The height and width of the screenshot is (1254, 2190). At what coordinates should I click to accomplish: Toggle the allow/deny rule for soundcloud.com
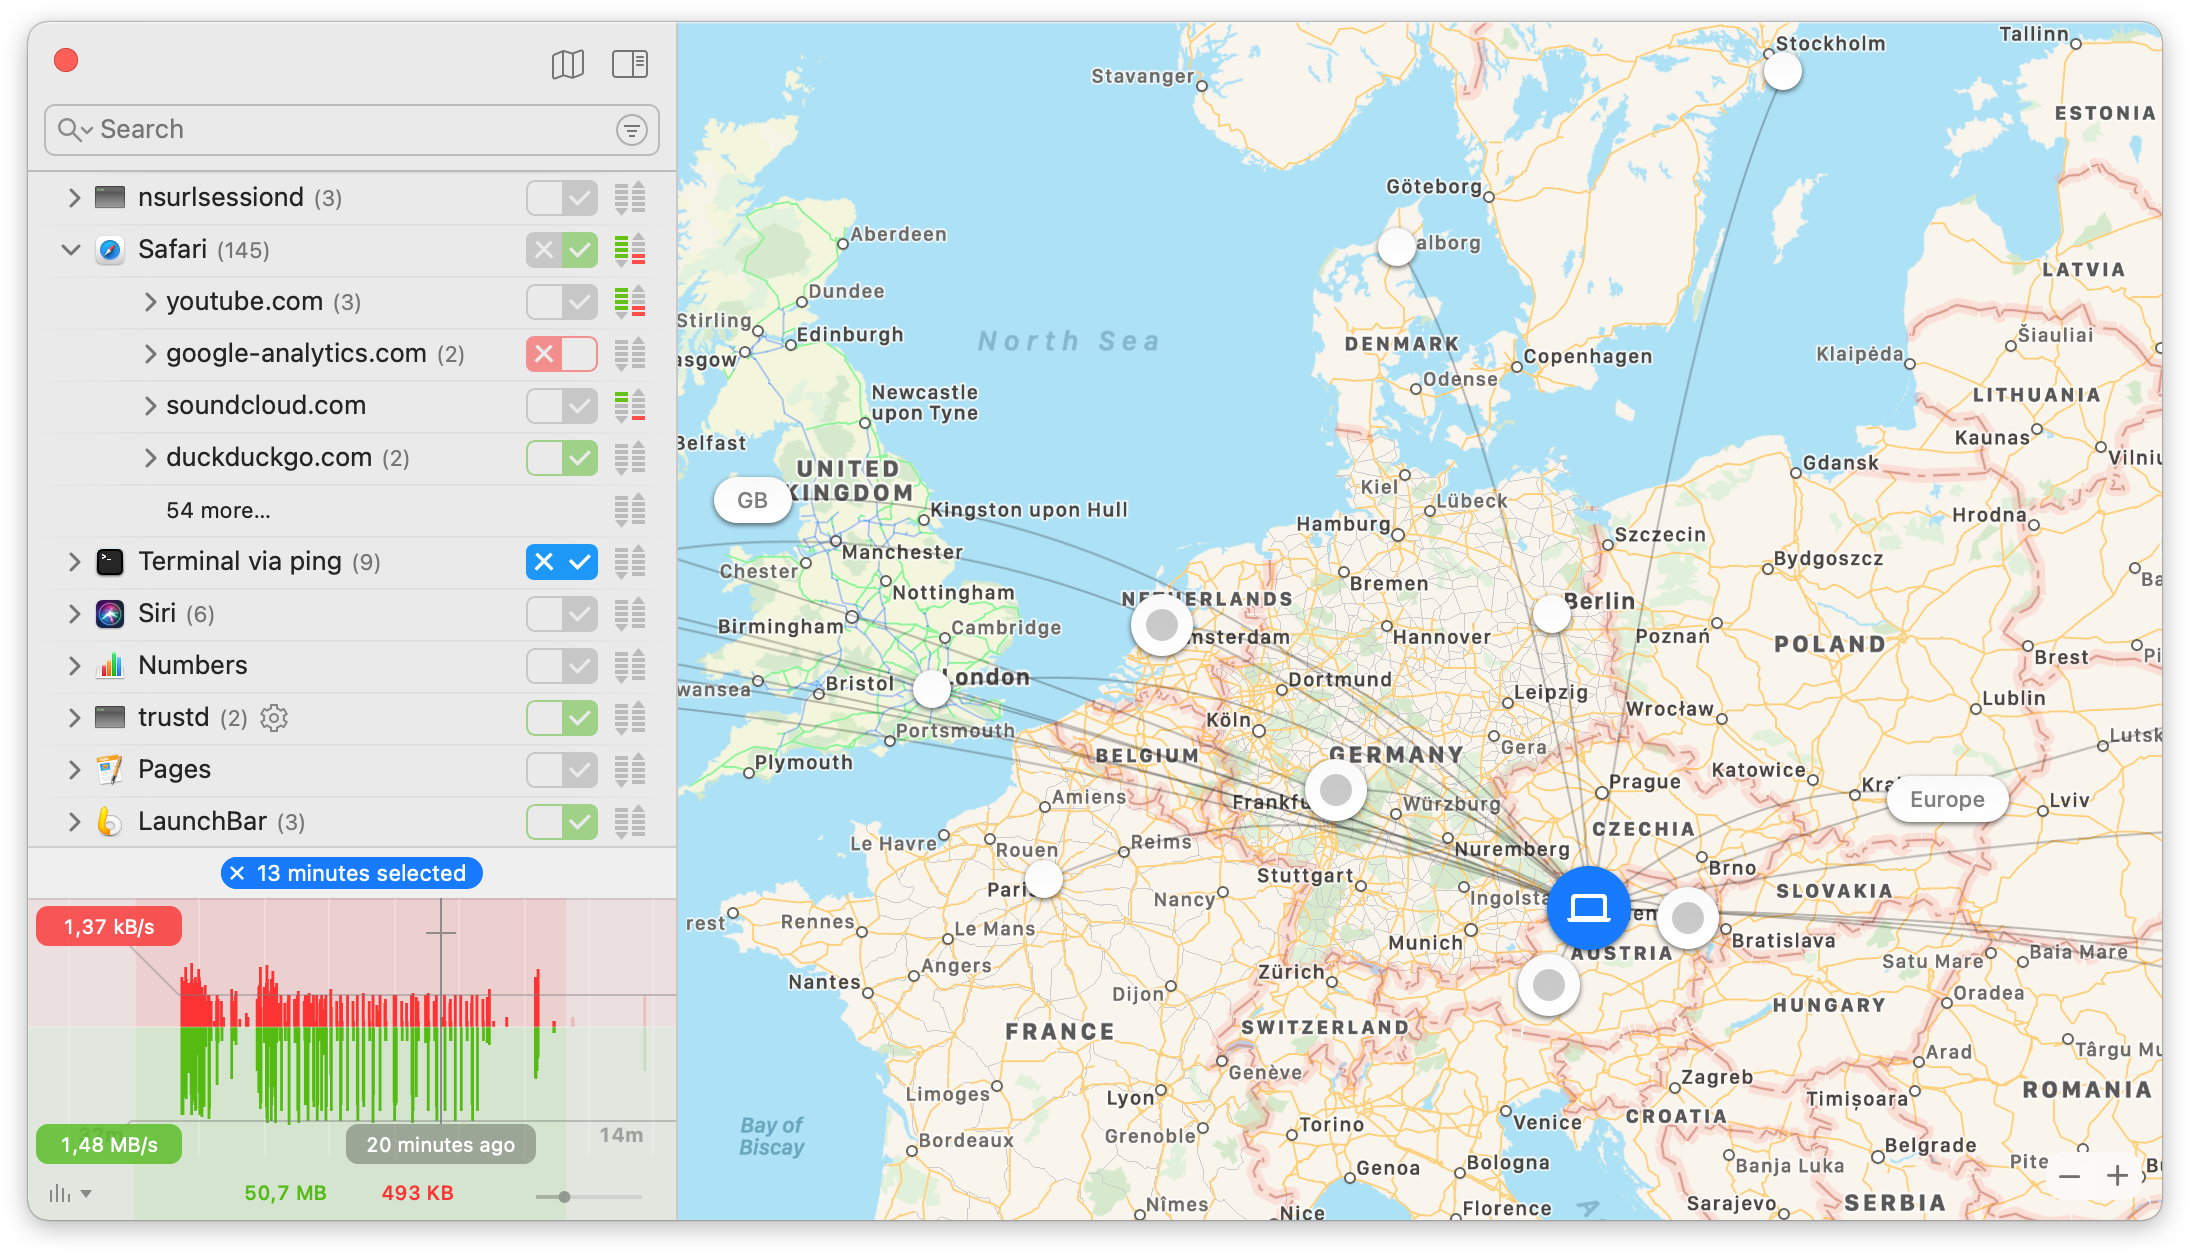(562, 406)
